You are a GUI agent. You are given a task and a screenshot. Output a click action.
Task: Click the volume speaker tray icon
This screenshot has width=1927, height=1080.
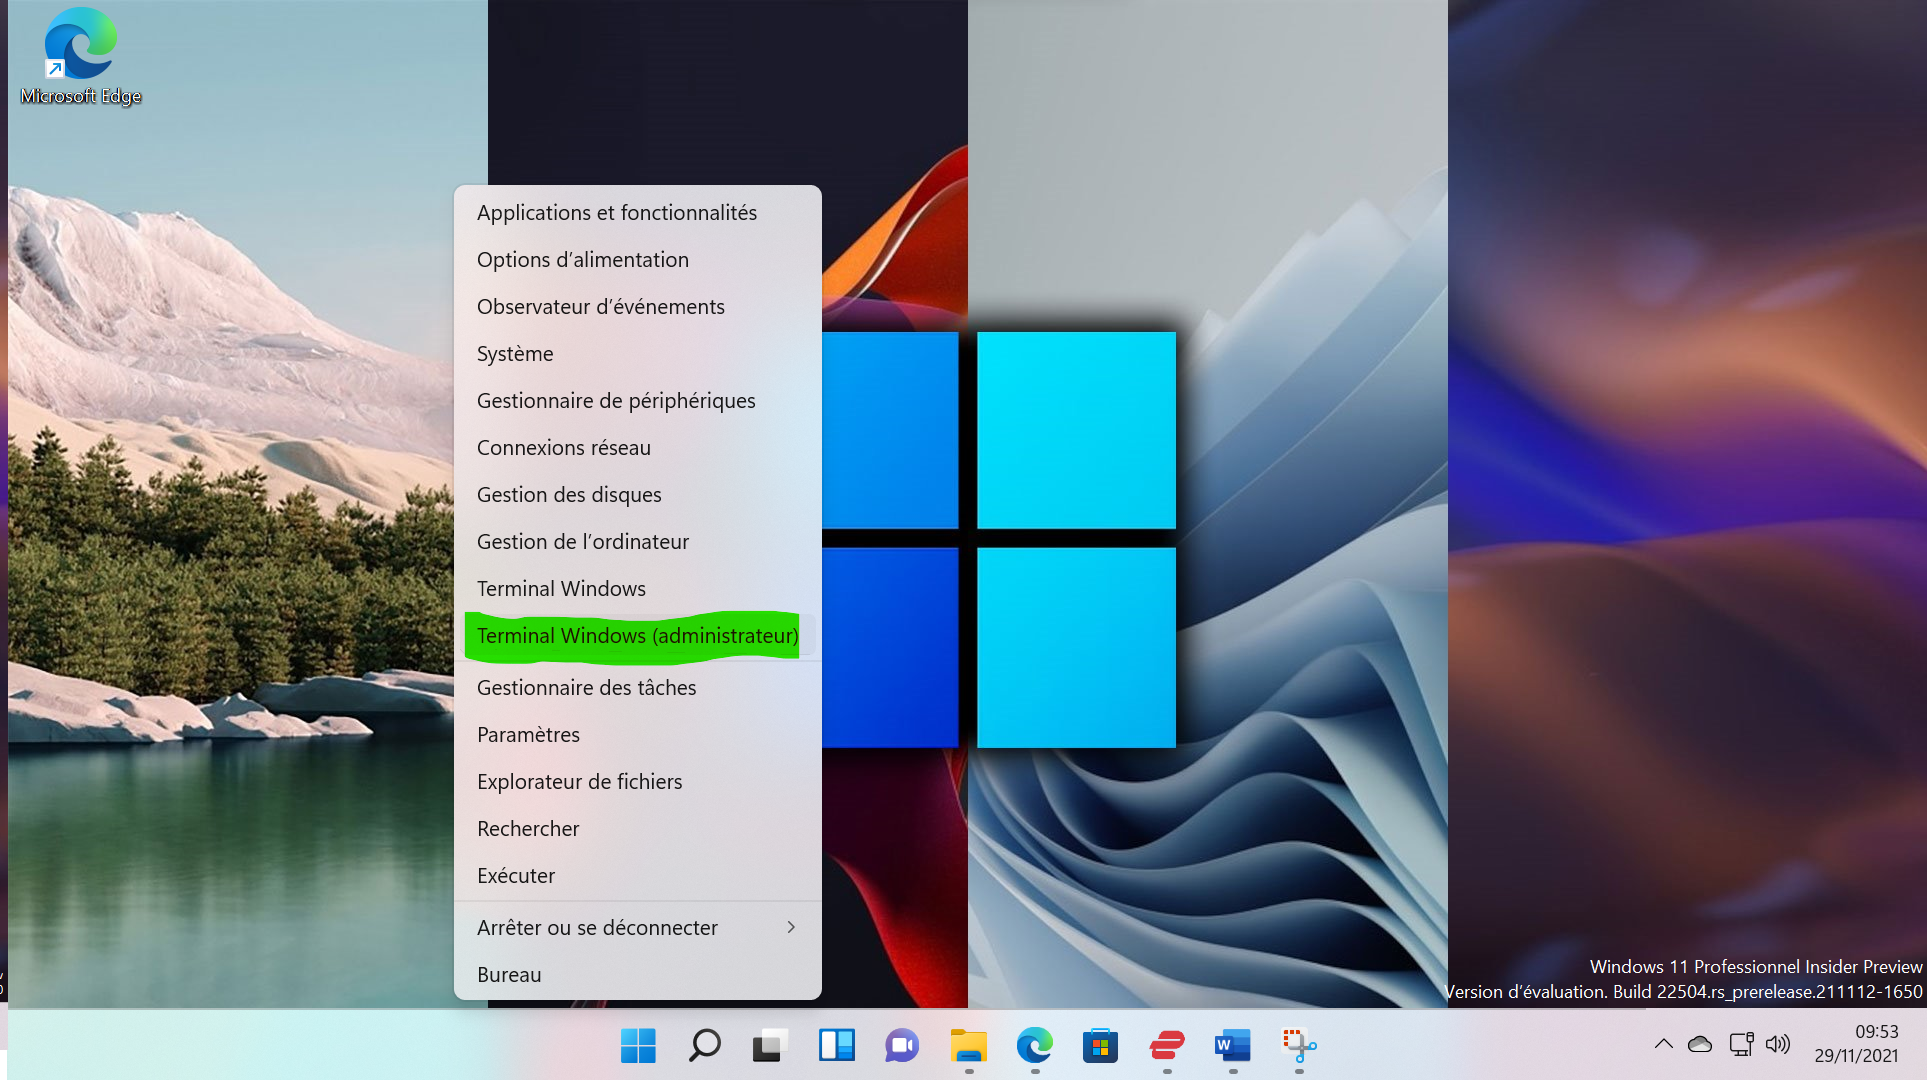coord(1777,1044)
